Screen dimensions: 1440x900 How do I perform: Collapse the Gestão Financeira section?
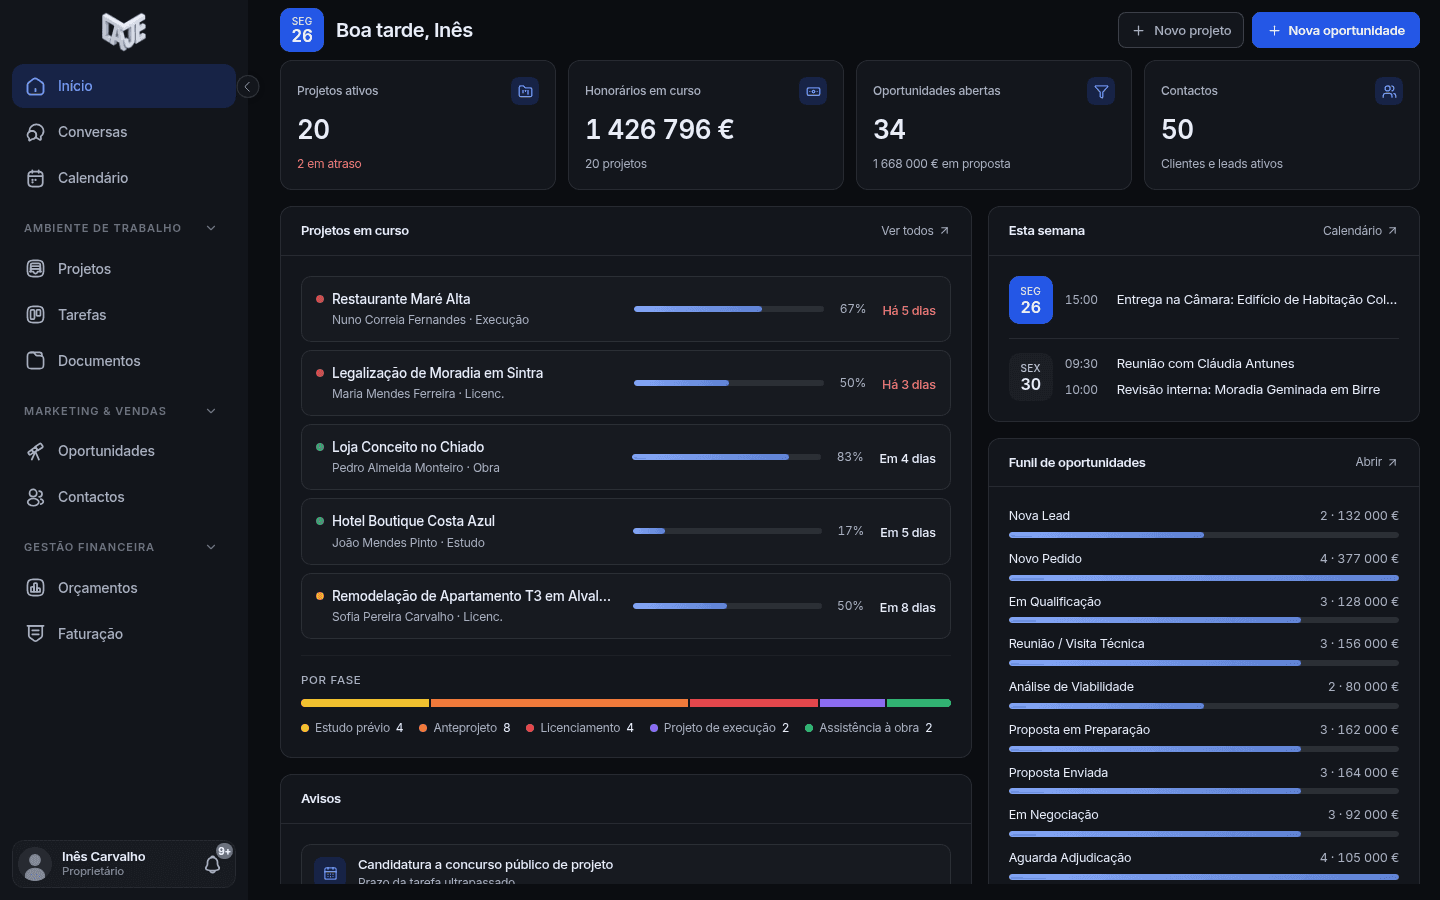[211, 547]
